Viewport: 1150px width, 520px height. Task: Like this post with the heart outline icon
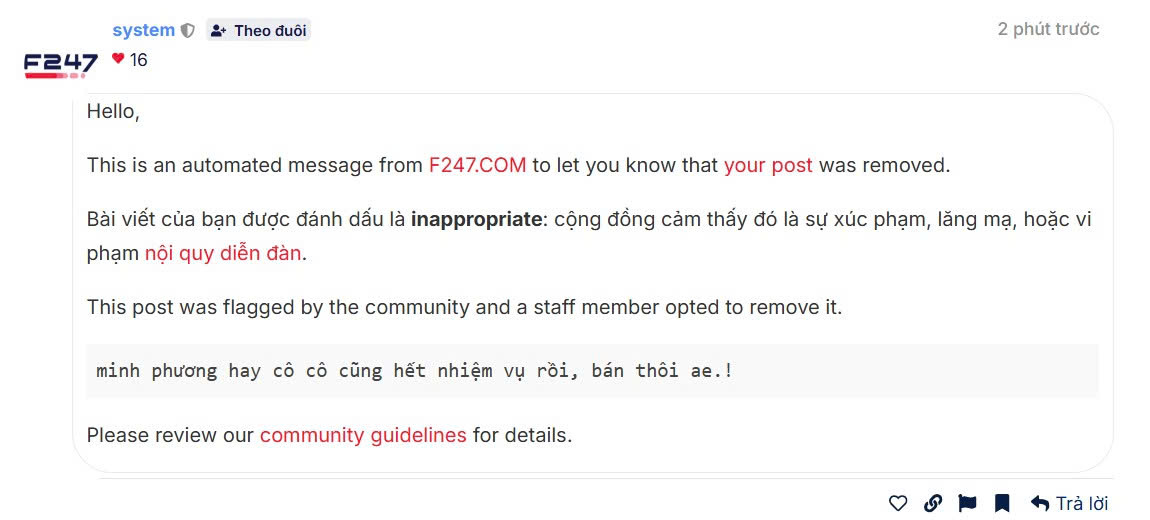898,503
